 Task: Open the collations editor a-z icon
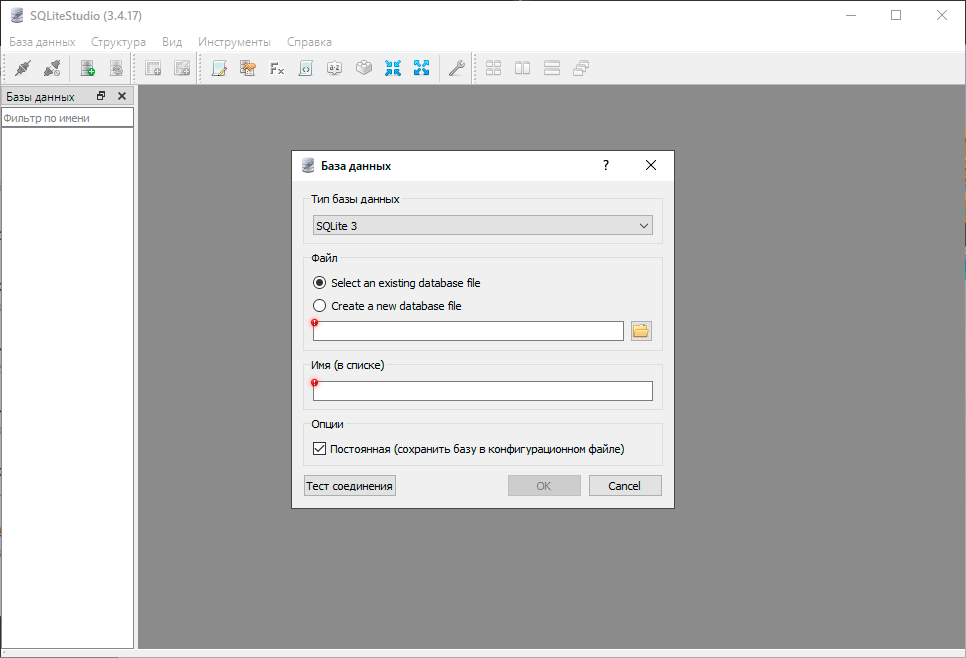coord(335,68)
